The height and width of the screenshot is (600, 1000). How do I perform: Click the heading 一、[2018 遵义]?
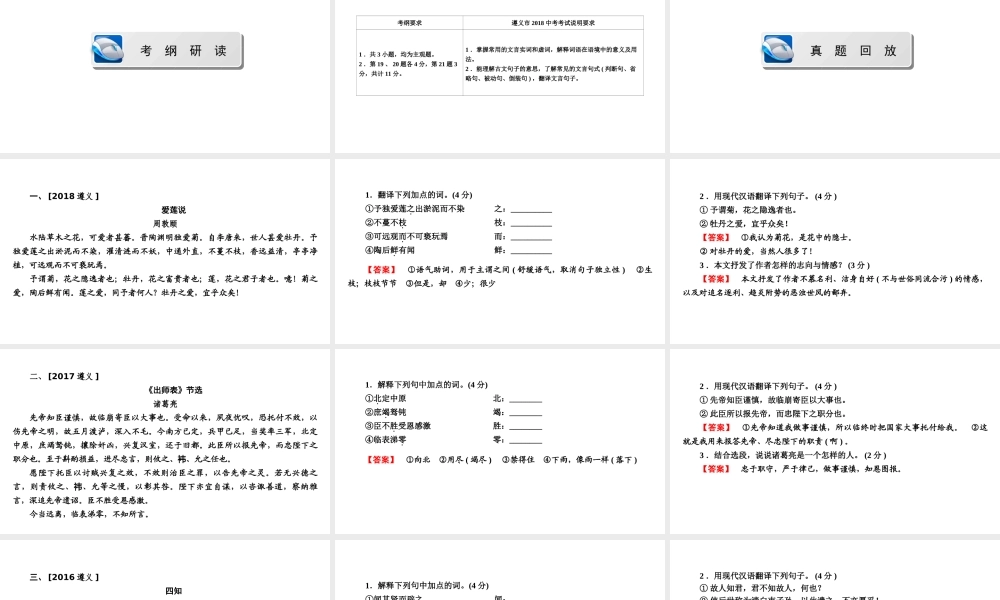pyautogui.click(x=64, y=196)
